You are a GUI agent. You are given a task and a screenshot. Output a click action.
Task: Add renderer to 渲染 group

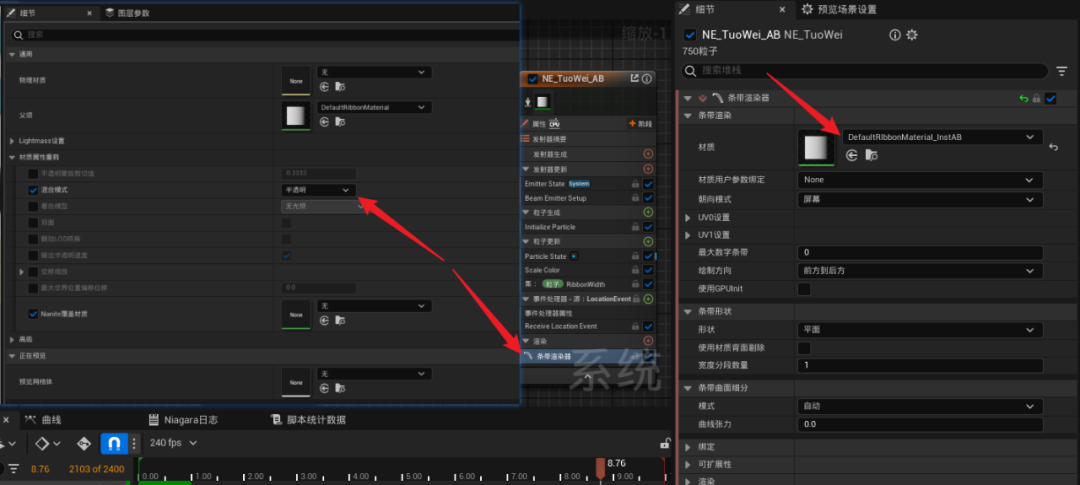tap(647, 341)
